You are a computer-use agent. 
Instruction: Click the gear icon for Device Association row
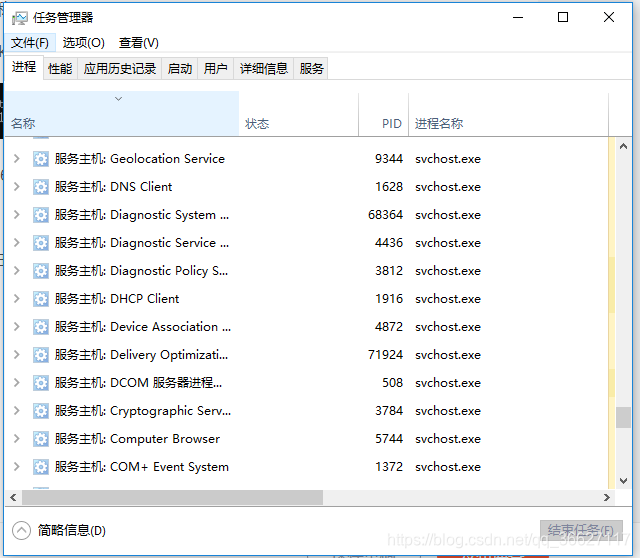coord(40,327)
